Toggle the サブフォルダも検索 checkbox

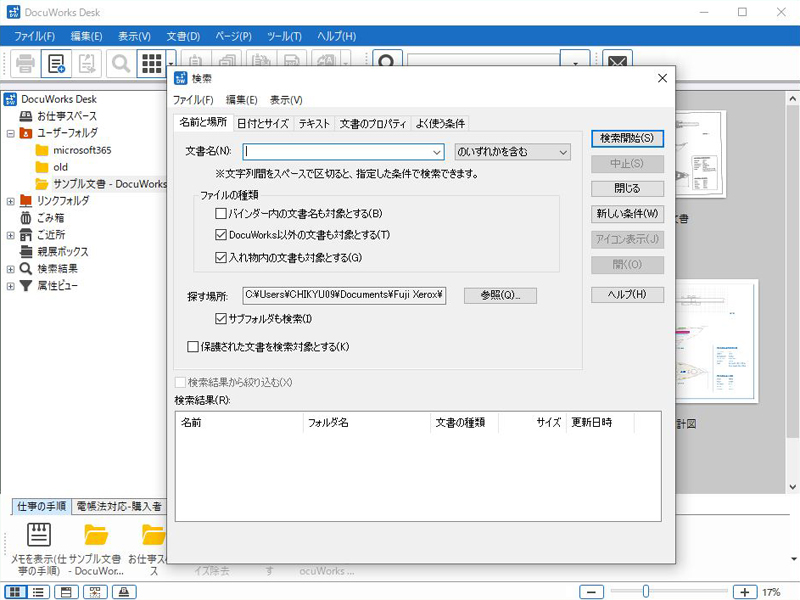221,319
